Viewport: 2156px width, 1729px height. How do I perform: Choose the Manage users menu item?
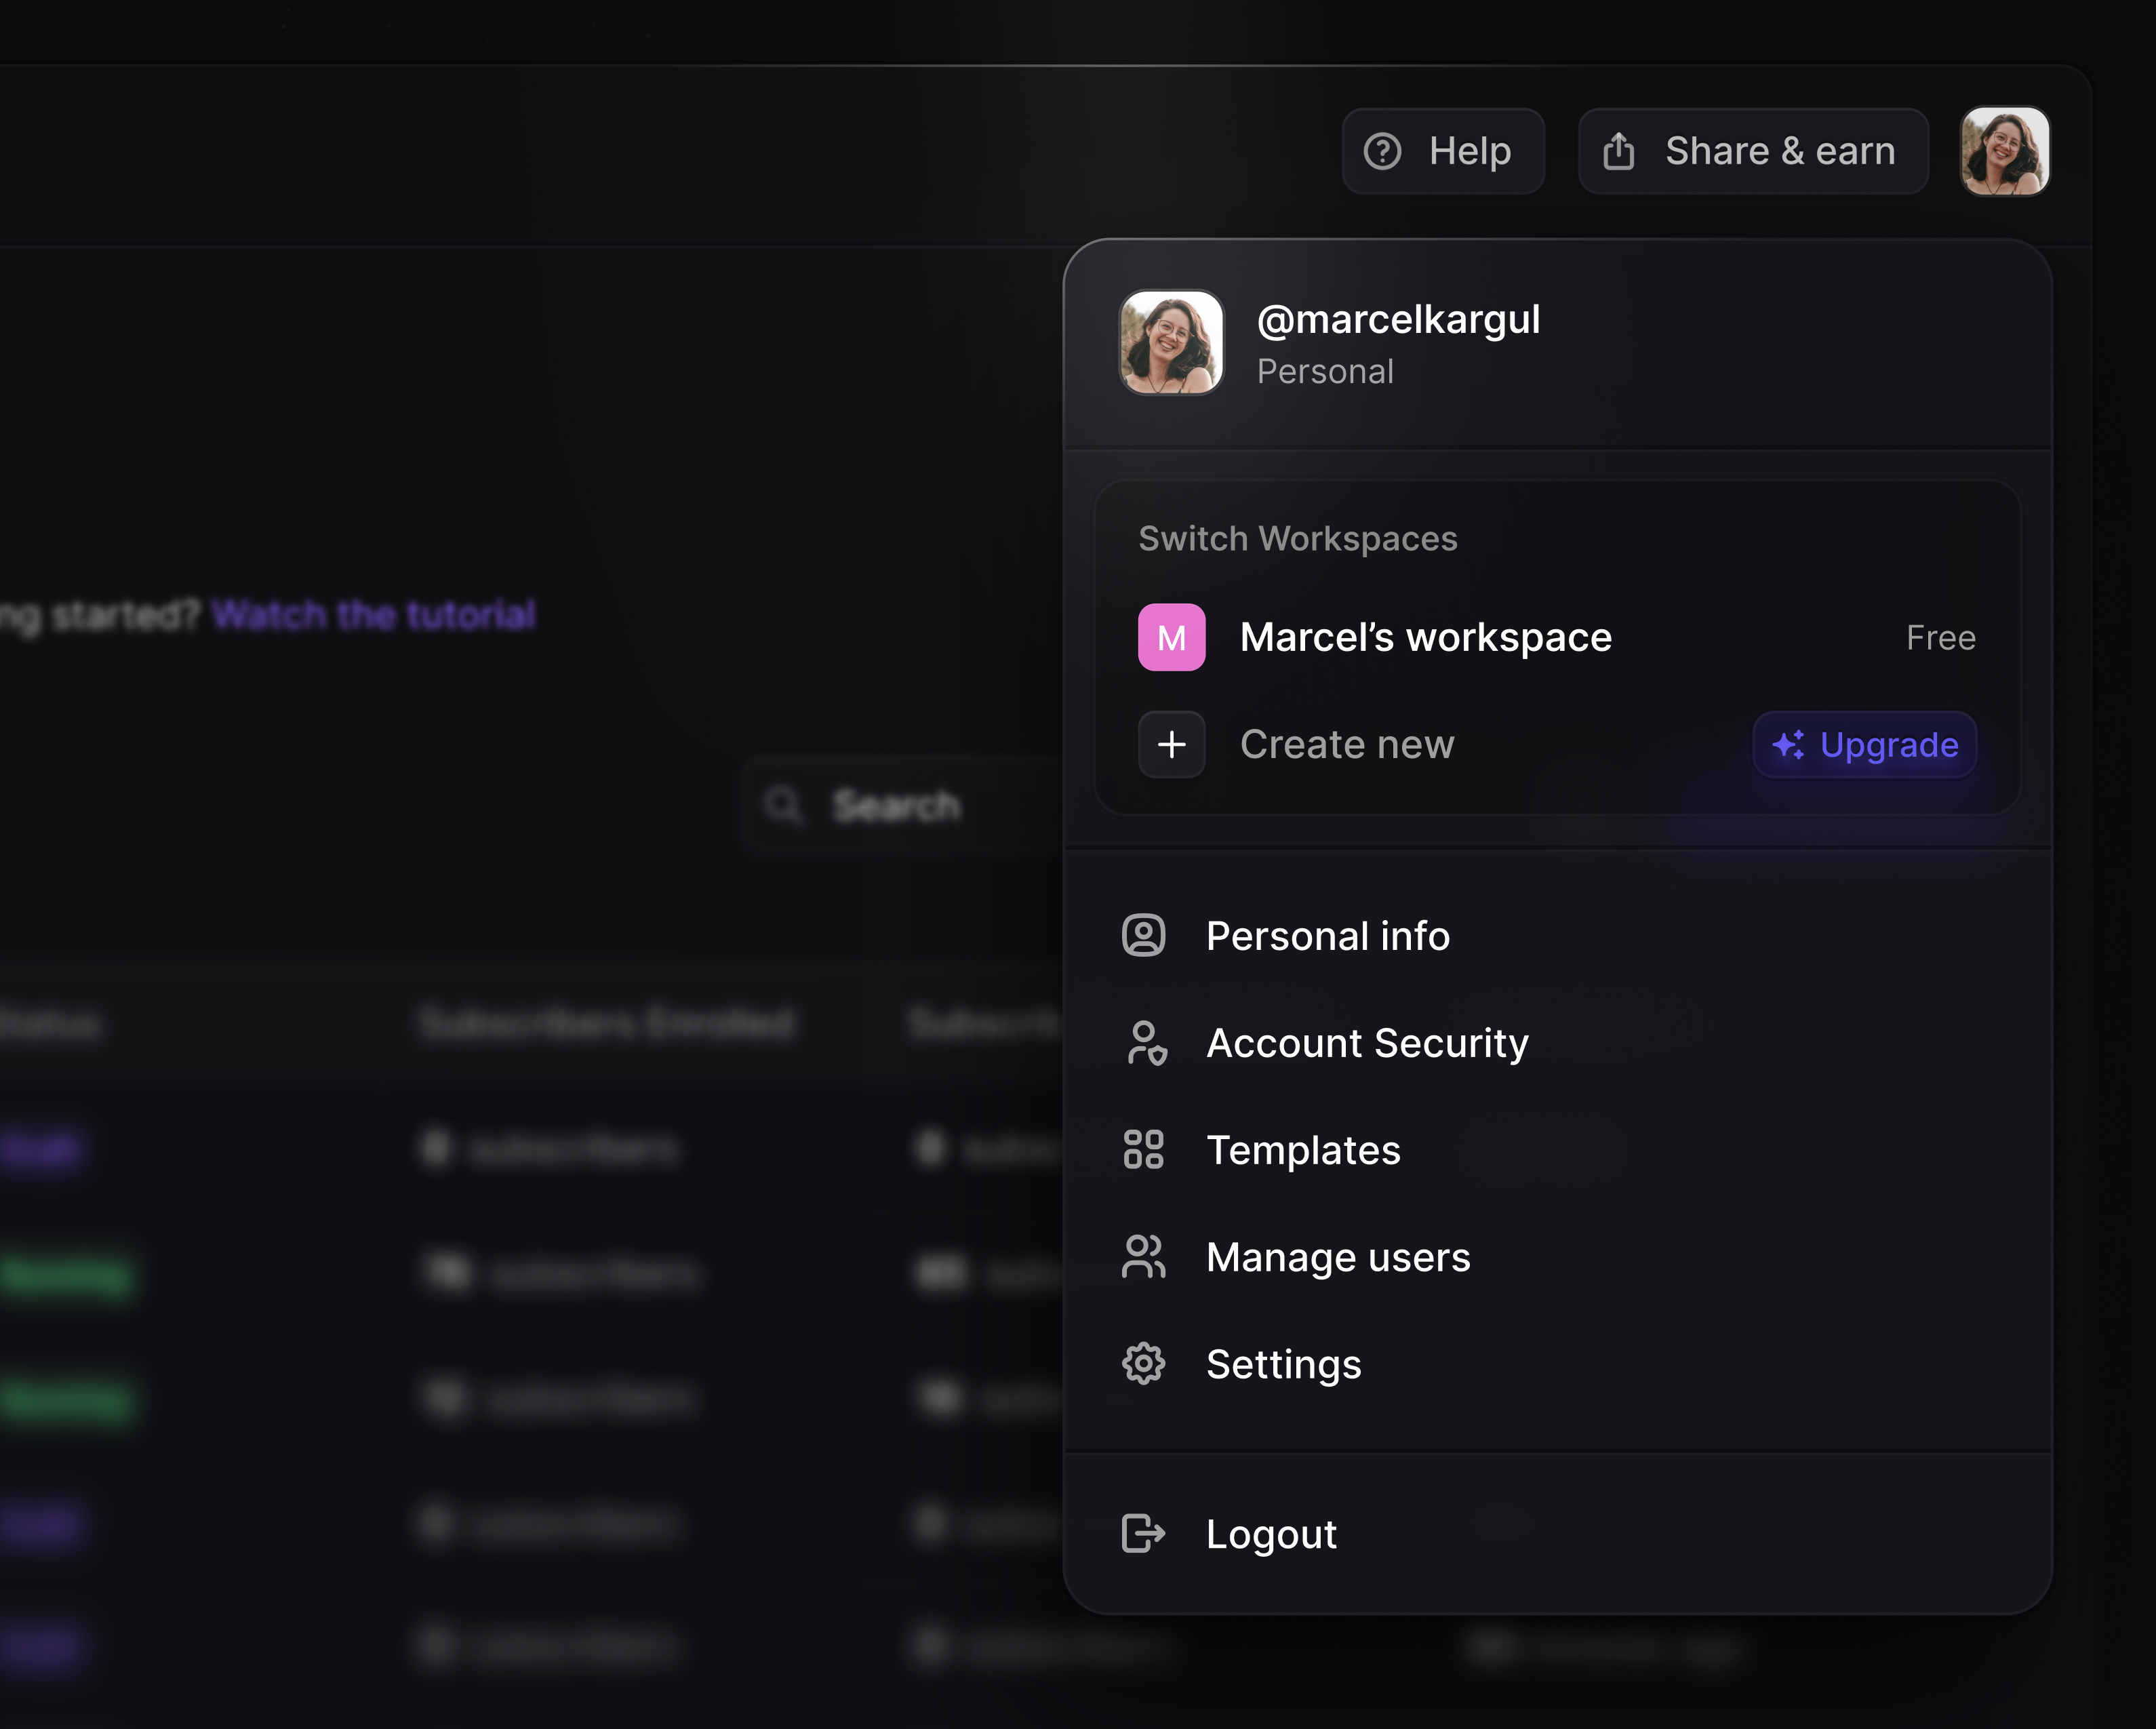[x=1338, y=1257]
